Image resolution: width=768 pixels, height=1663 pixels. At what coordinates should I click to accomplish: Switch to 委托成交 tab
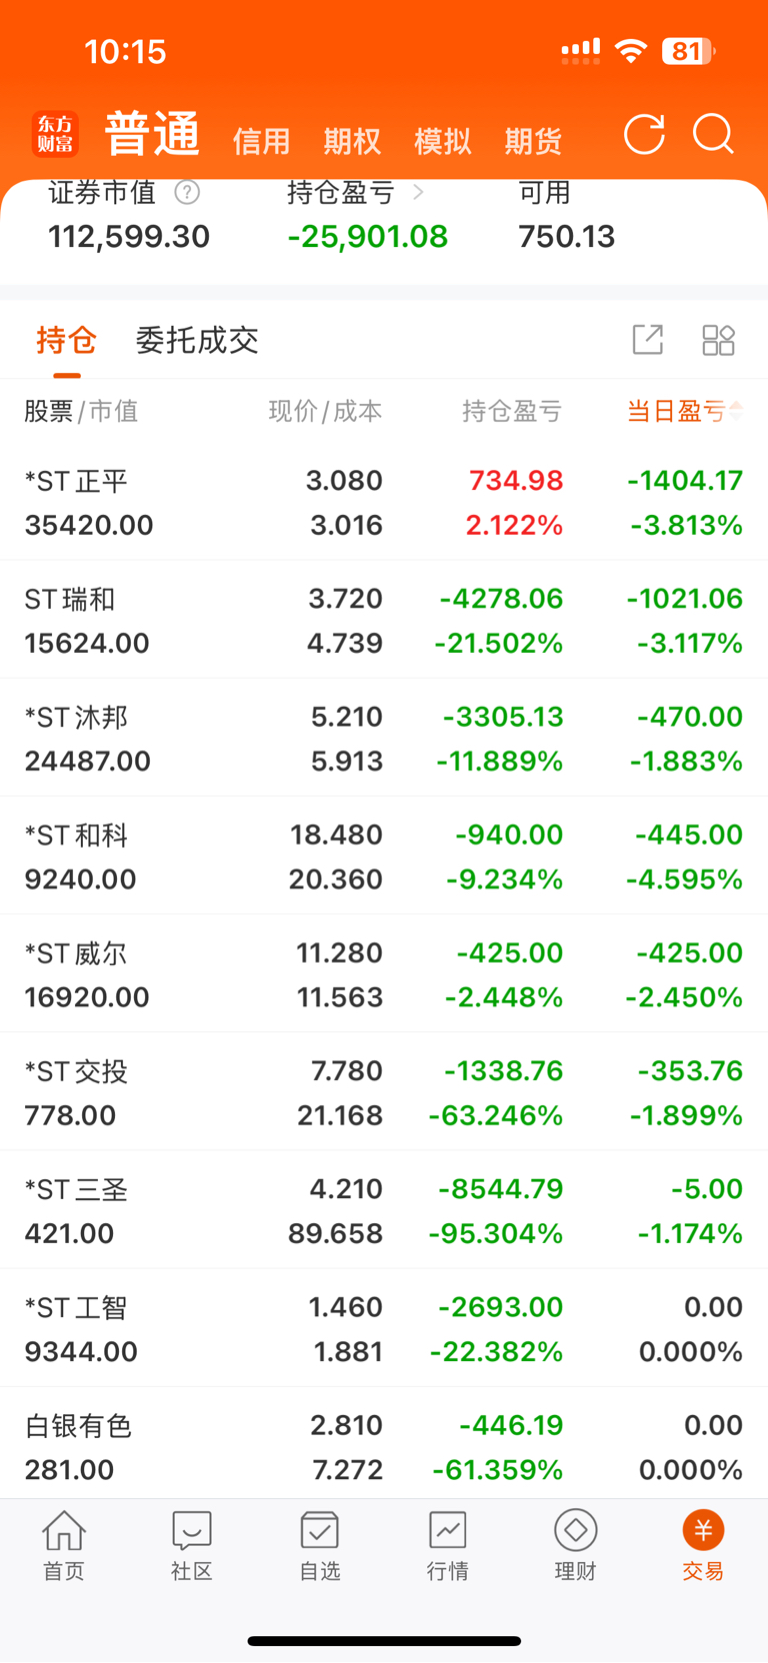(x=197, y=340)
